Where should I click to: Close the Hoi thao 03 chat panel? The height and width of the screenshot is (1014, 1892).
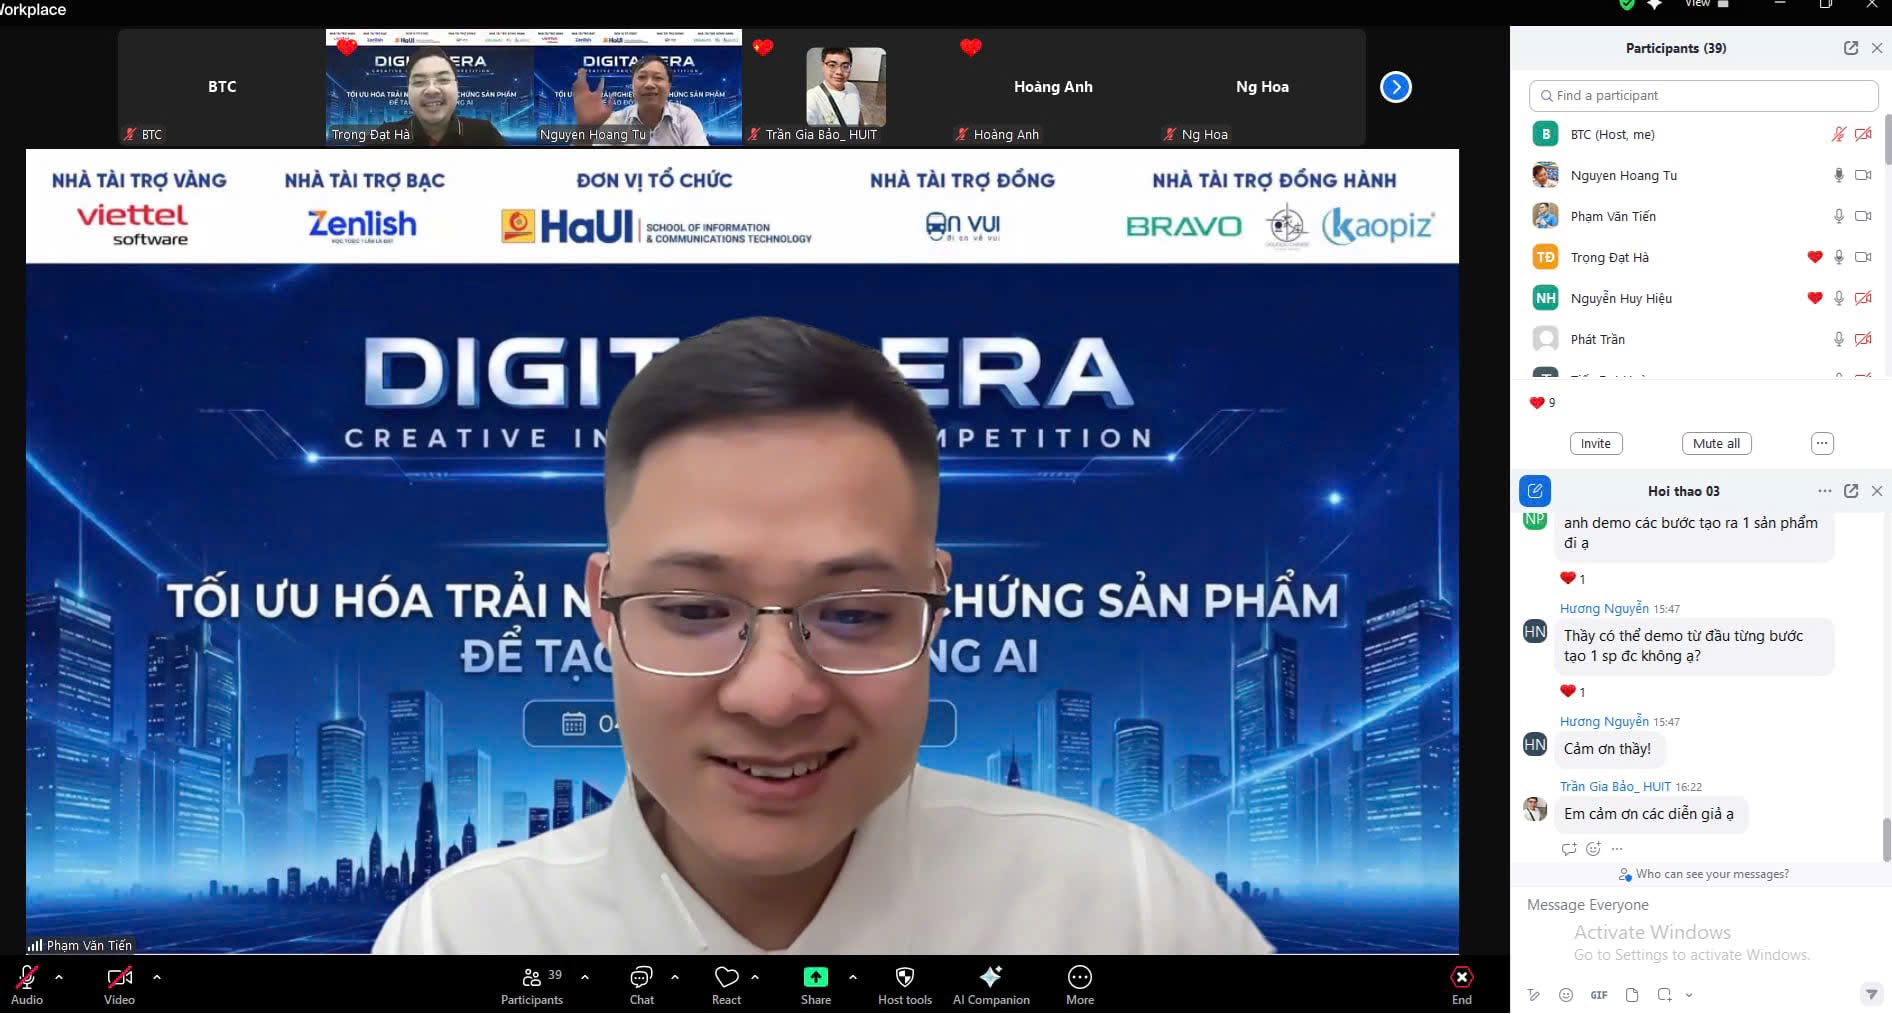[x=1877, y=491]
